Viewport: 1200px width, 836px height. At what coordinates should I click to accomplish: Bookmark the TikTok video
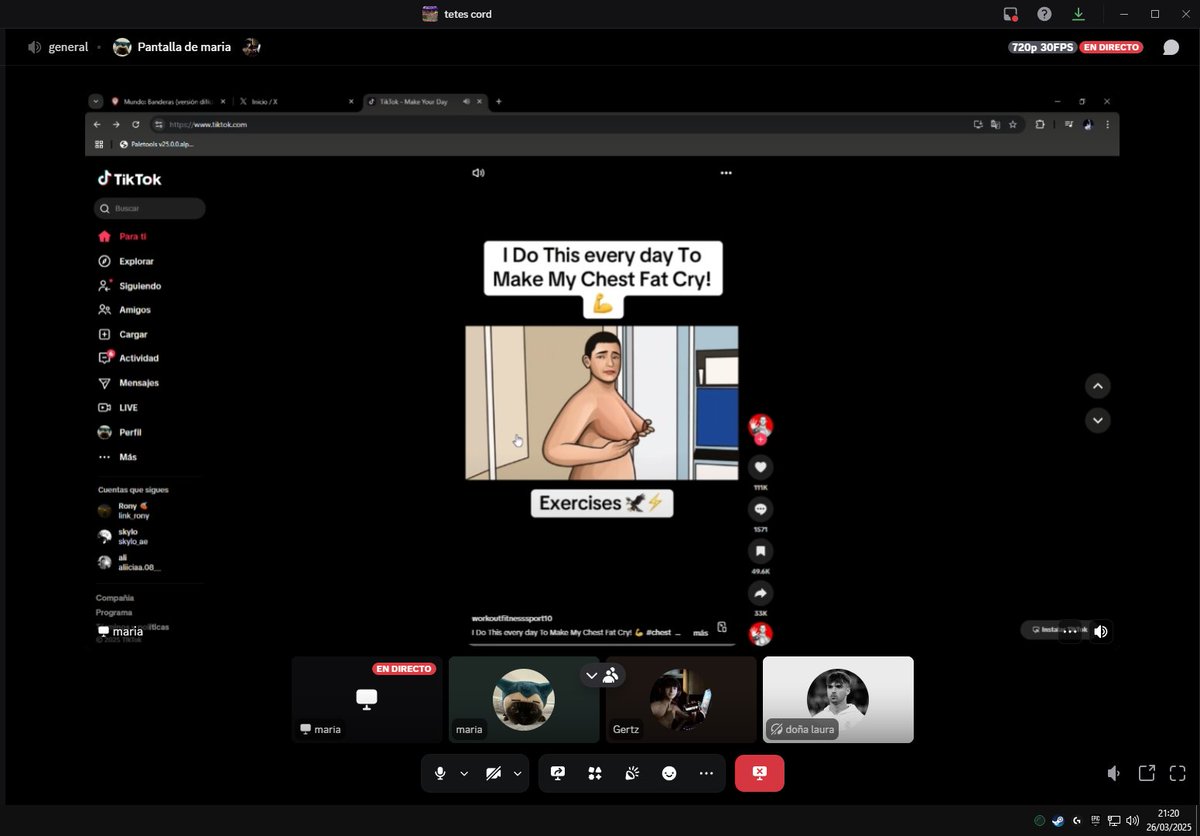click(x=761, y=551)
